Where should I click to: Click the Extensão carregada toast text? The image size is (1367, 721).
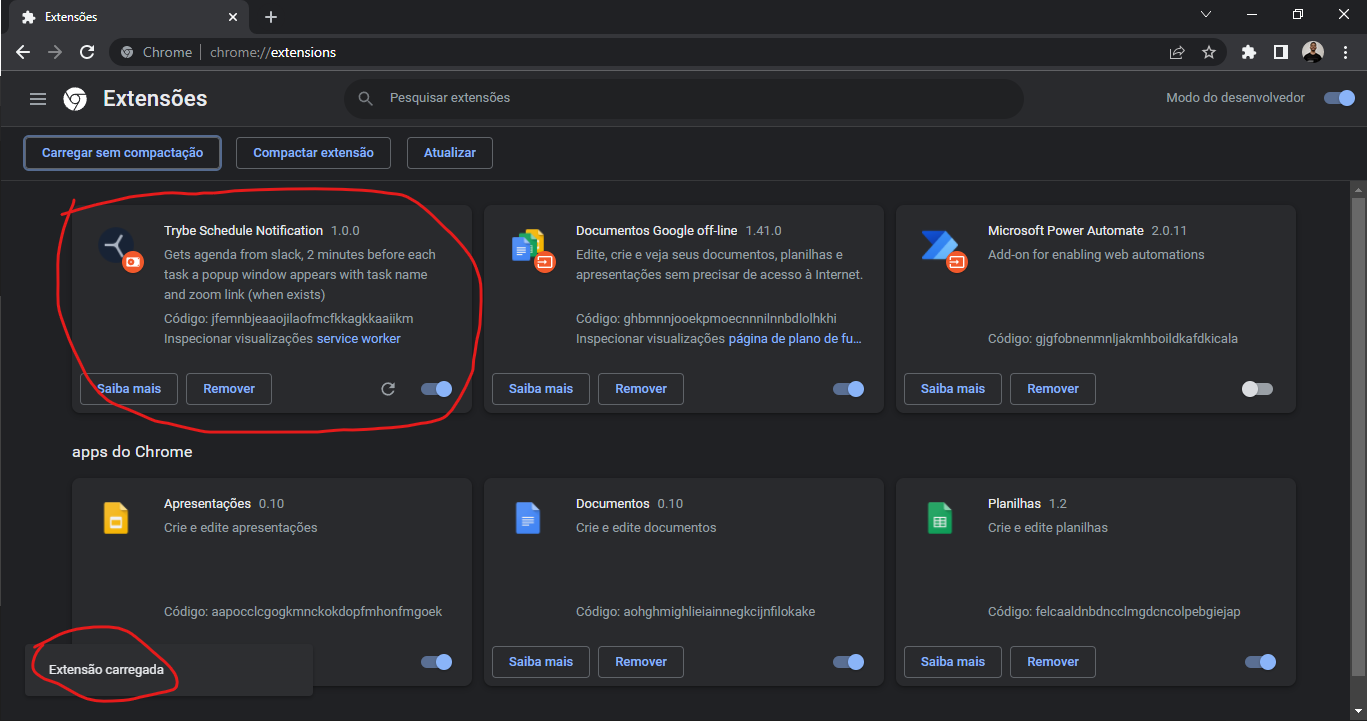click(x=106, y=670)
